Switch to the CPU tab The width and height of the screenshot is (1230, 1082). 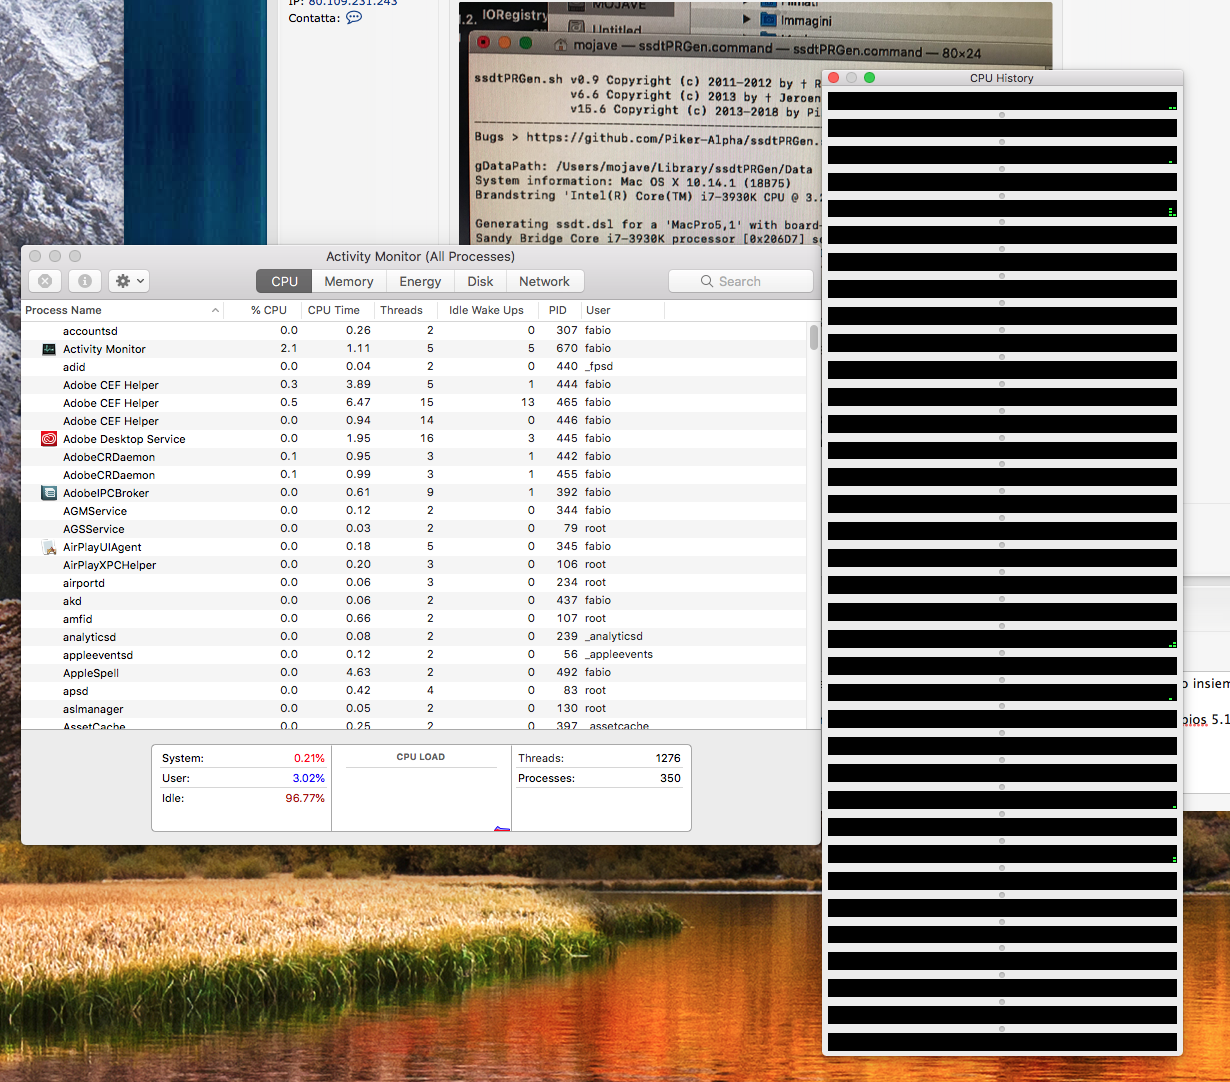(284, 281)
